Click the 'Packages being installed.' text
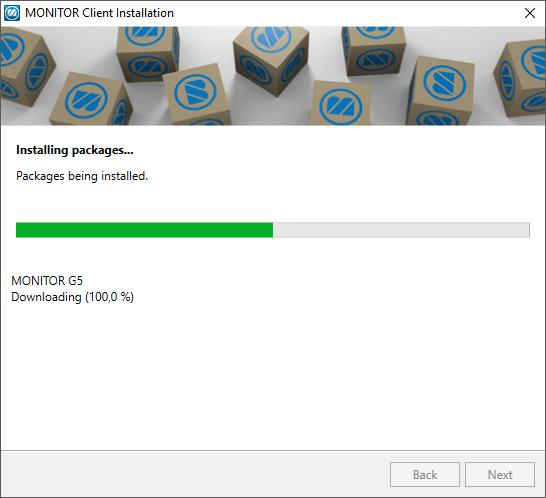 (x=82, y=176)
